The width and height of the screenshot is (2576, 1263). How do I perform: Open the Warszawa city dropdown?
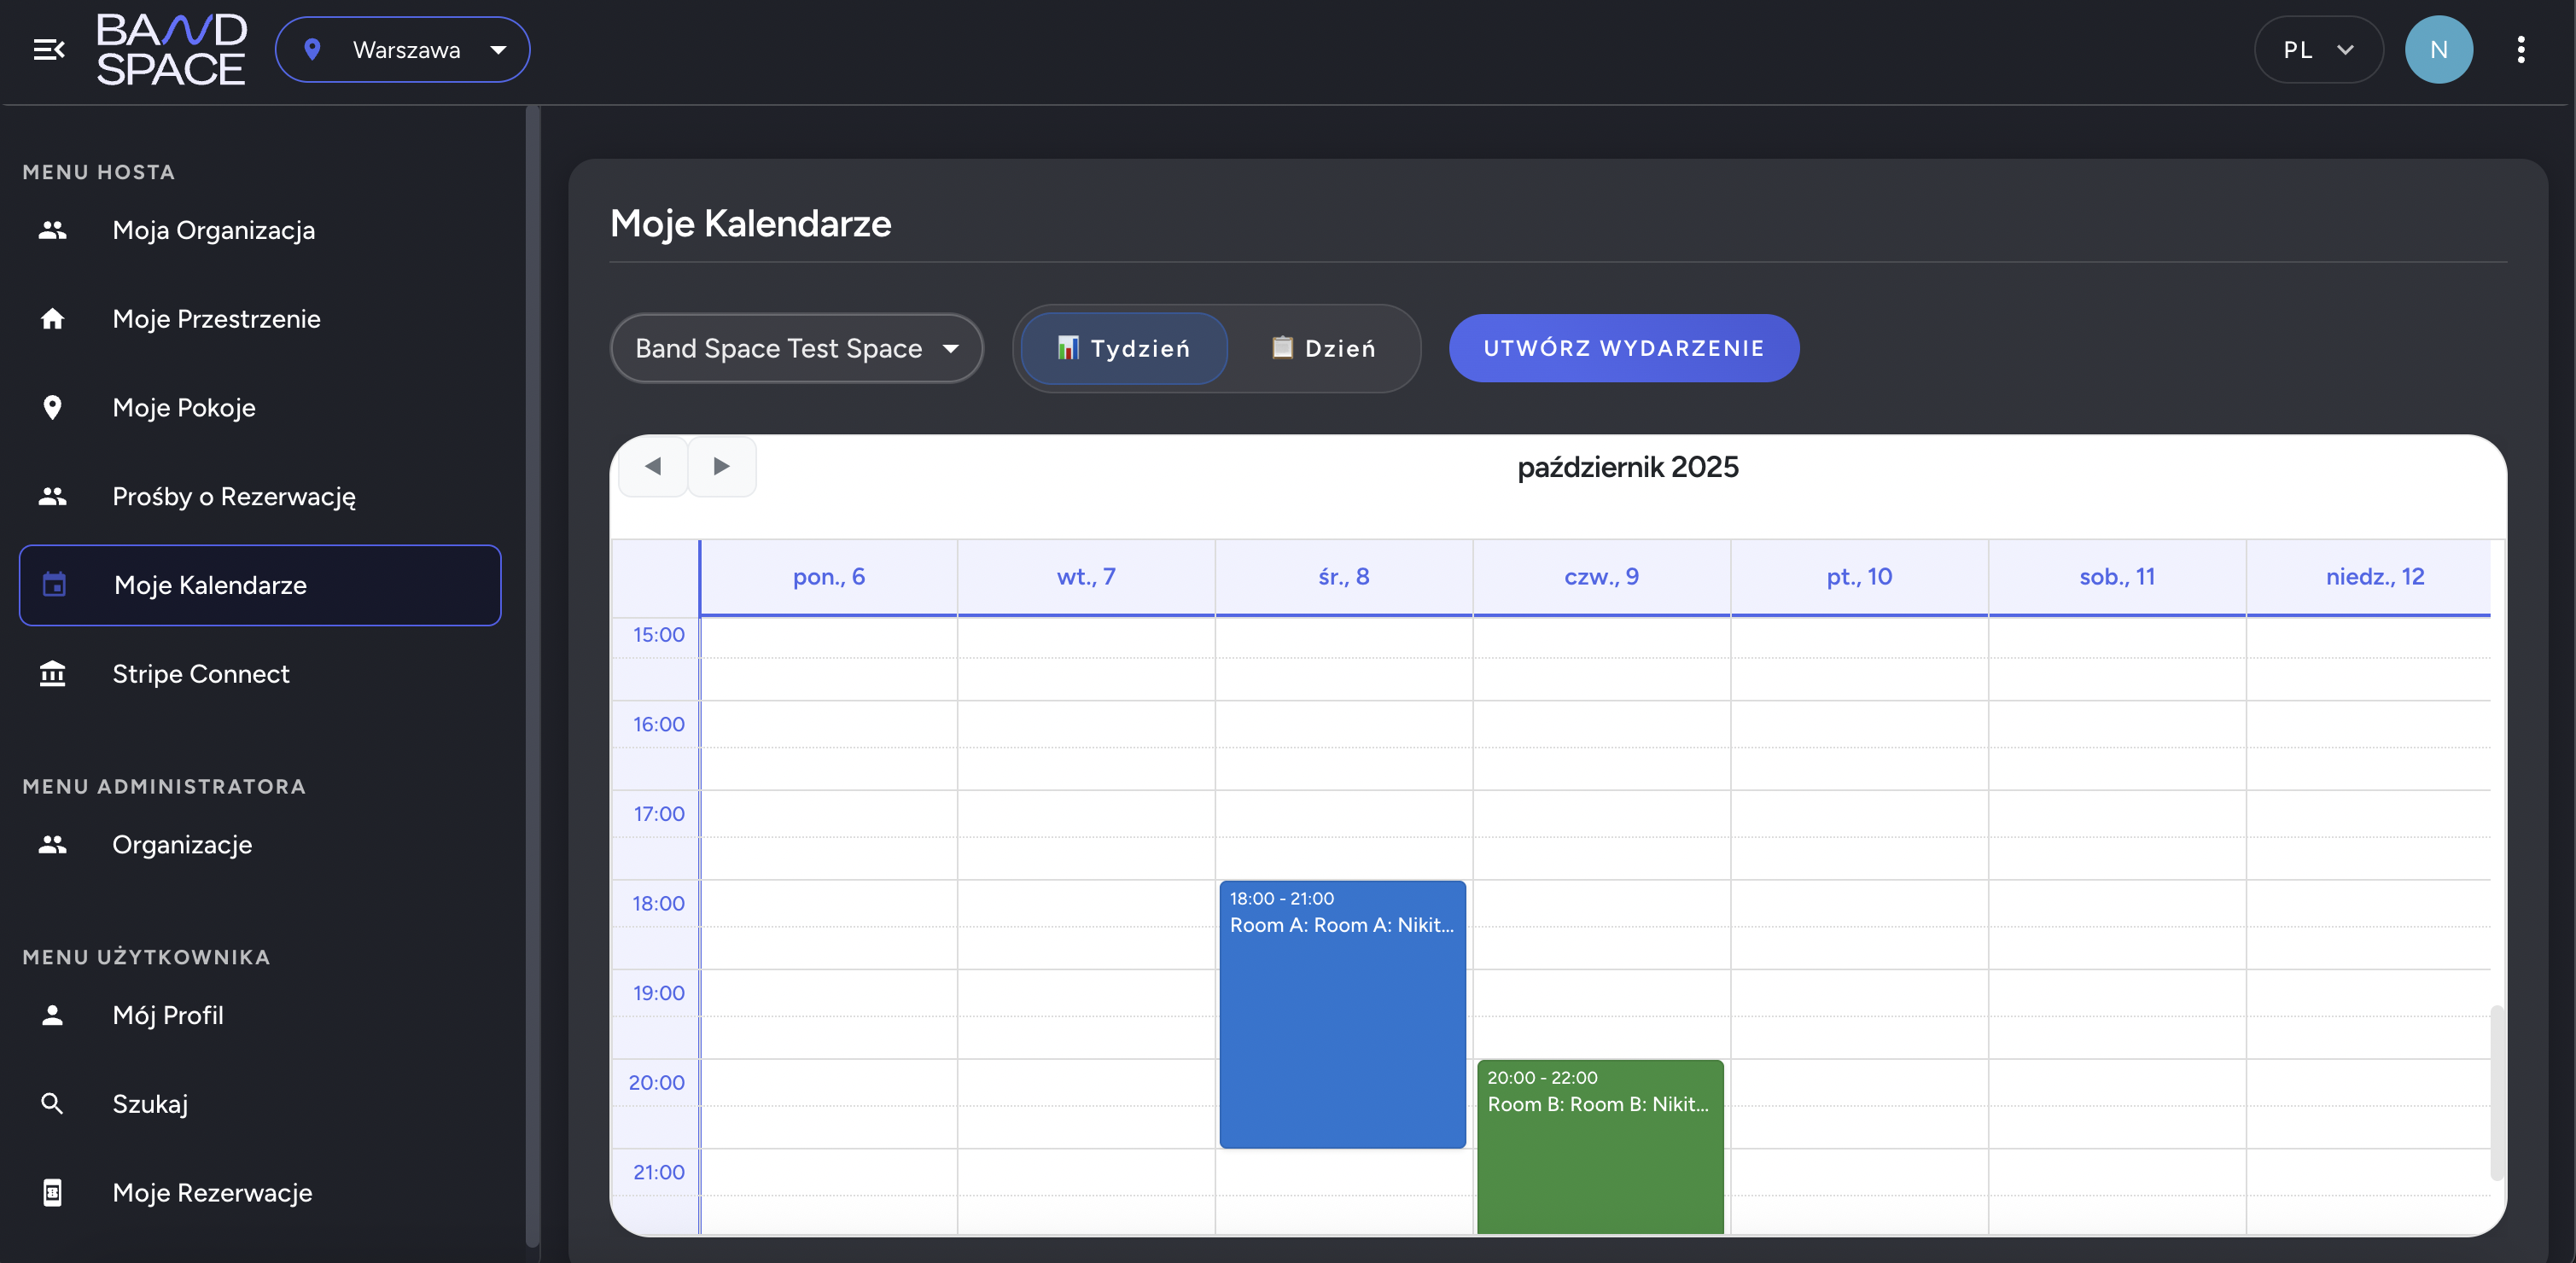click(x=403, y=49)
